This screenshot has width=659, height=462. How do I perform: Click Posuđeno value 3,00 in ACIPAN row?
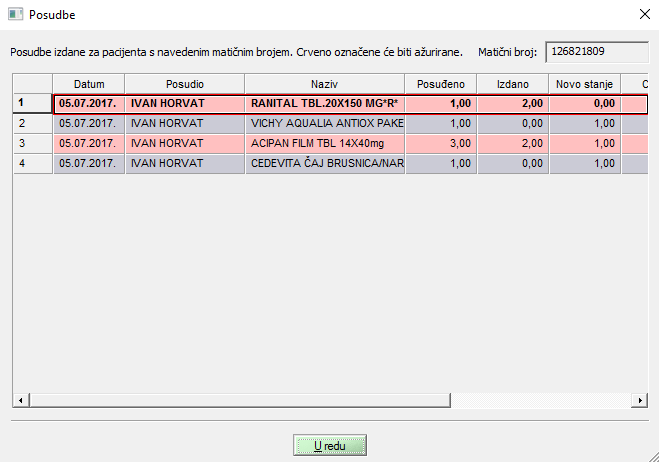point(441,143)
